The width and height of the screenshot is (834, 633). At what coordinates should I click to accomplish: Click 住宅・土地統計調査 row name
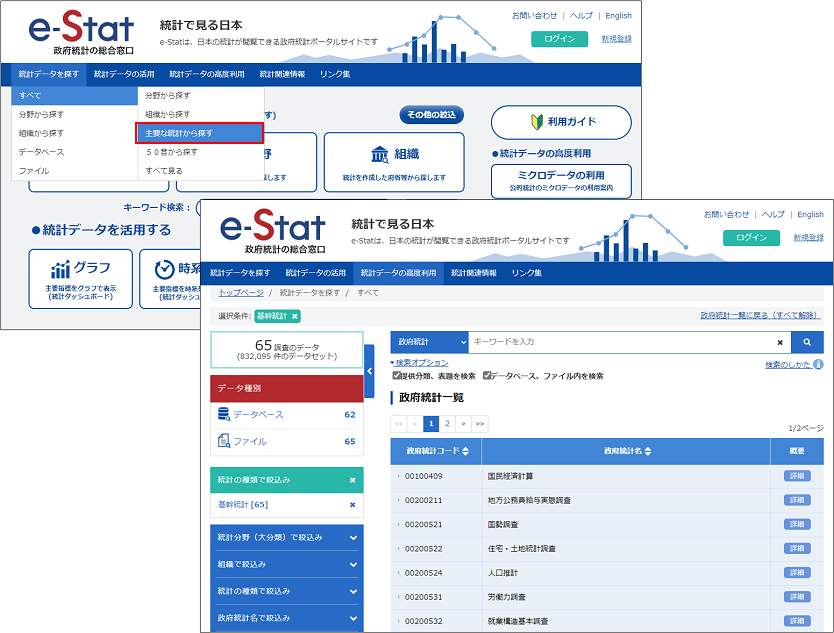pos(522,549)
